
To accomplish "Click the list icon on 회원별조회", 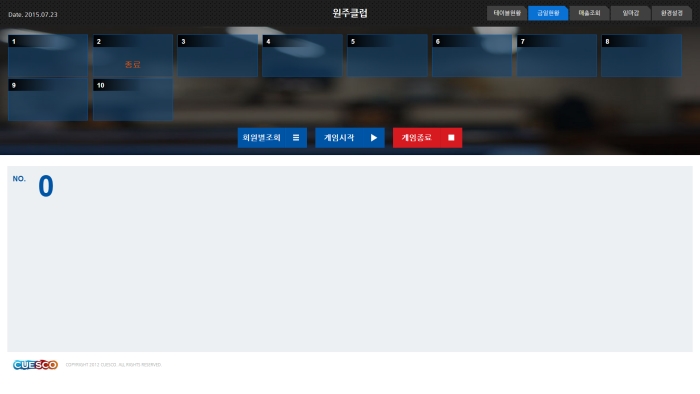I will pos(296,138).
